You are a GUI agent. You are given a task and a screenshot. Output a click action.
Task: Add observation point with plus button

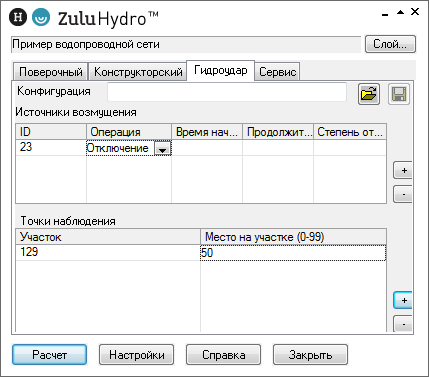pyautogui.click(x=403, y=300)
